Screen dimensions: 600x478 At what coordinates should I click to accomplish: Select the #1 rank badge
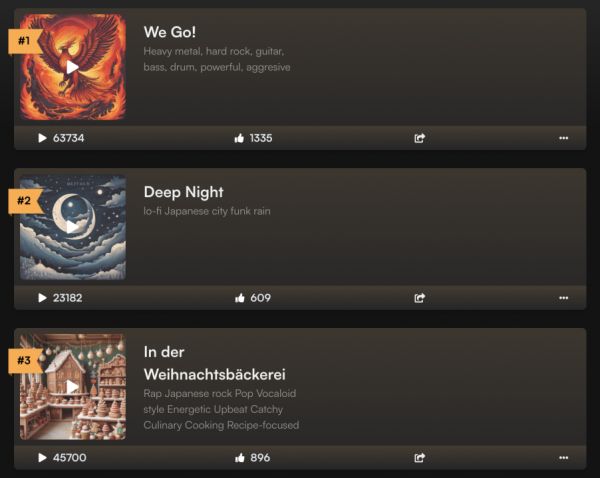point(25,41)
